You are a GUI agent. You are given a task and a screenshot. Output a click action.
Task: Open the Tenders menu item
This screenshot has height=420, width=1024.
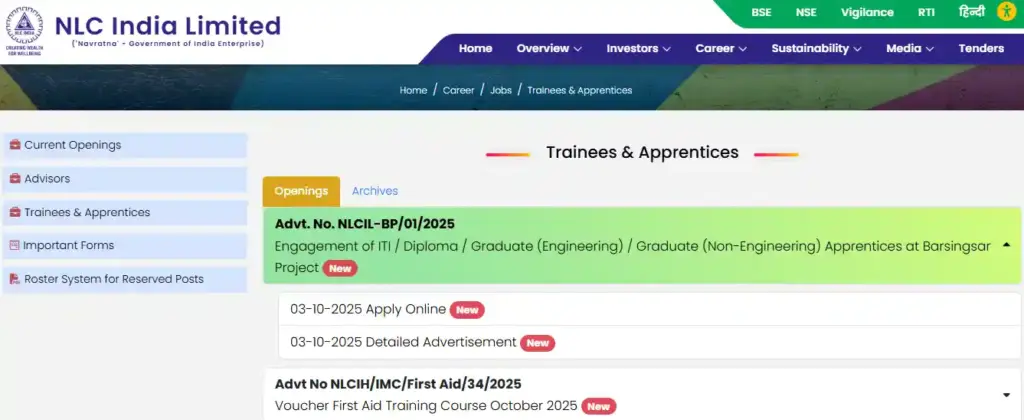click(x=980, y=48)
